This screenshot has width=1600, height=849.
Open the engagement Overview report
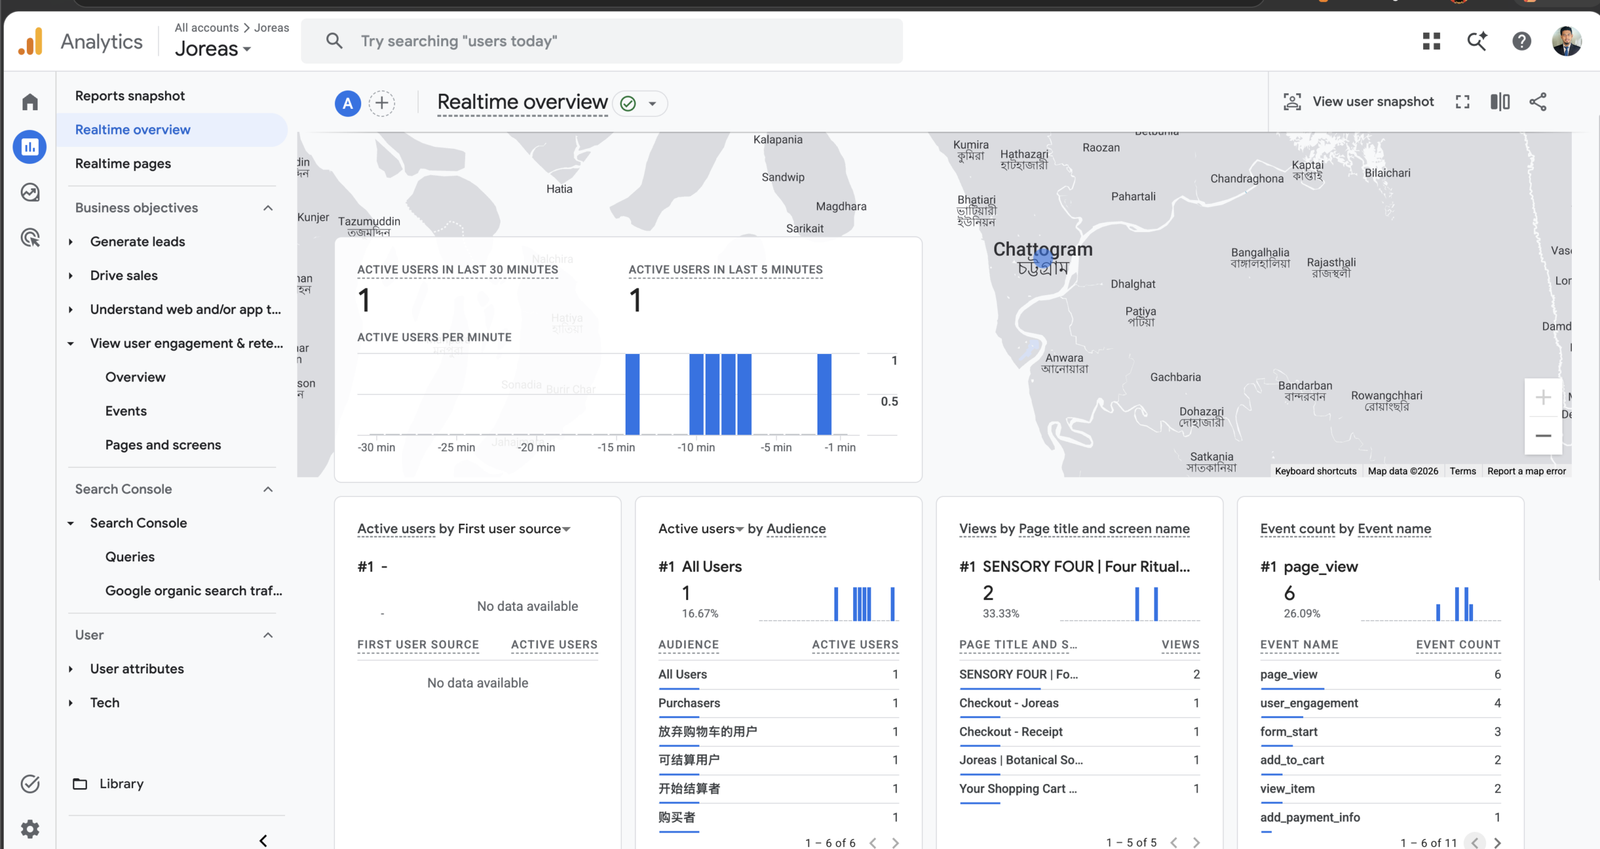[x=135, y=377]
